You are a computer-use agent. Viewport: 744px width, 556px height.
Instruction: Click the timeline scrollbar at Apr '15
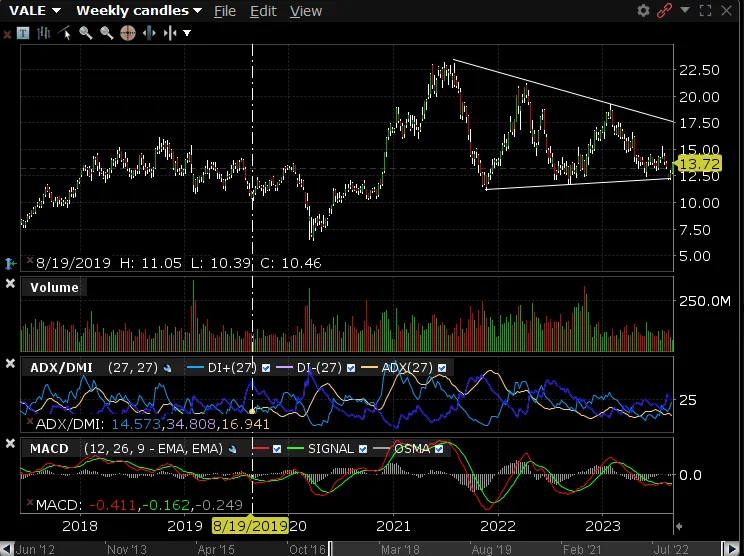[216, 550]
